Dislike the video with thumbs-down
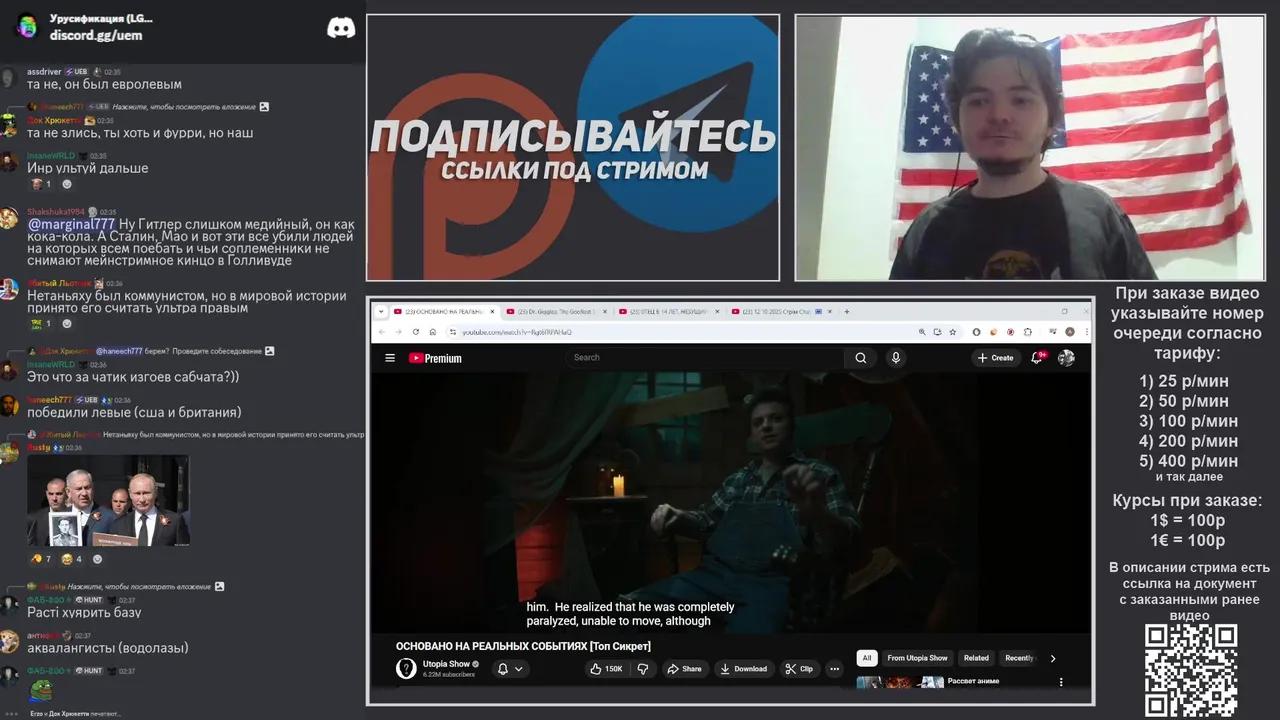This screenshot has height=720, width=1280. click(643, 669)
